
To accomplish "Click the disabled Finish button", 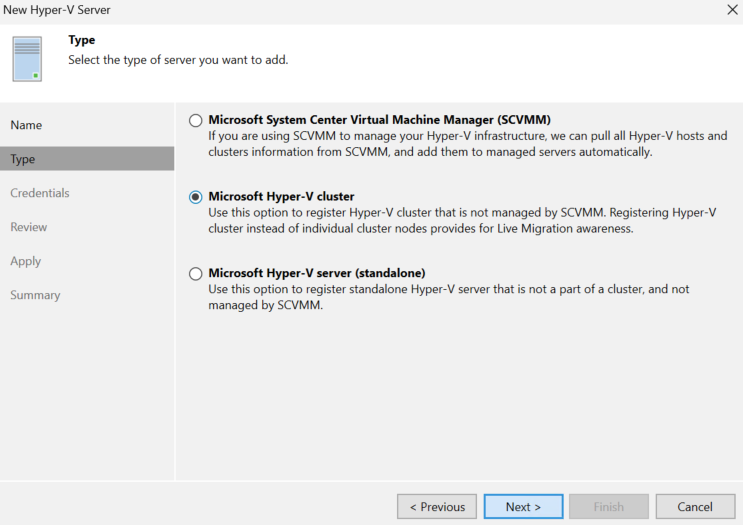I will click(609, 507).
